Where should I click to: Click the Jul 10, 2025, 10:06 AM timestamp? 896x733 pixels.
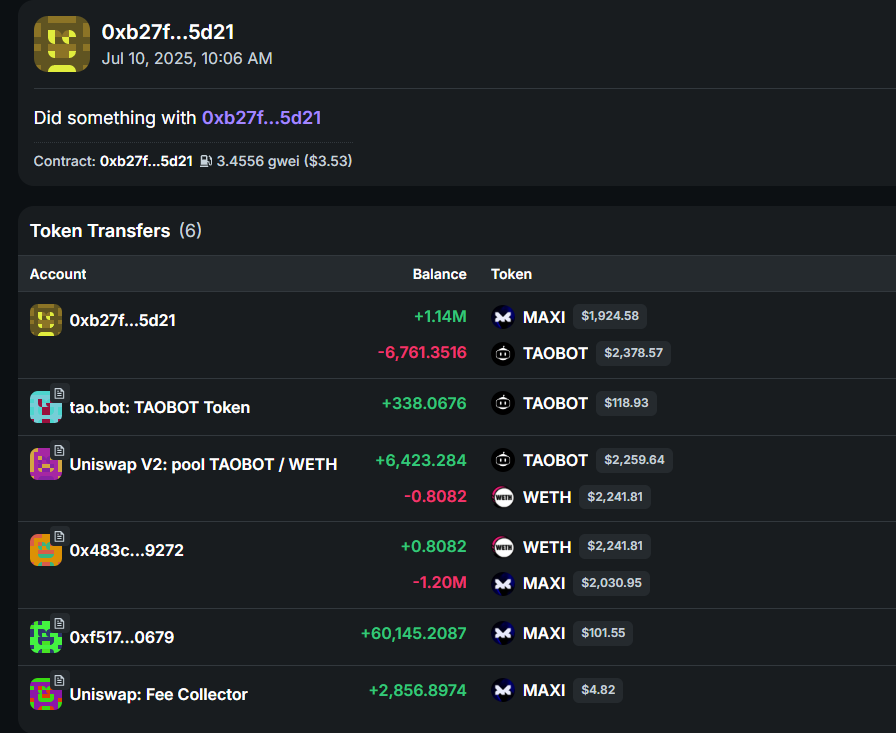pos(187,59)
